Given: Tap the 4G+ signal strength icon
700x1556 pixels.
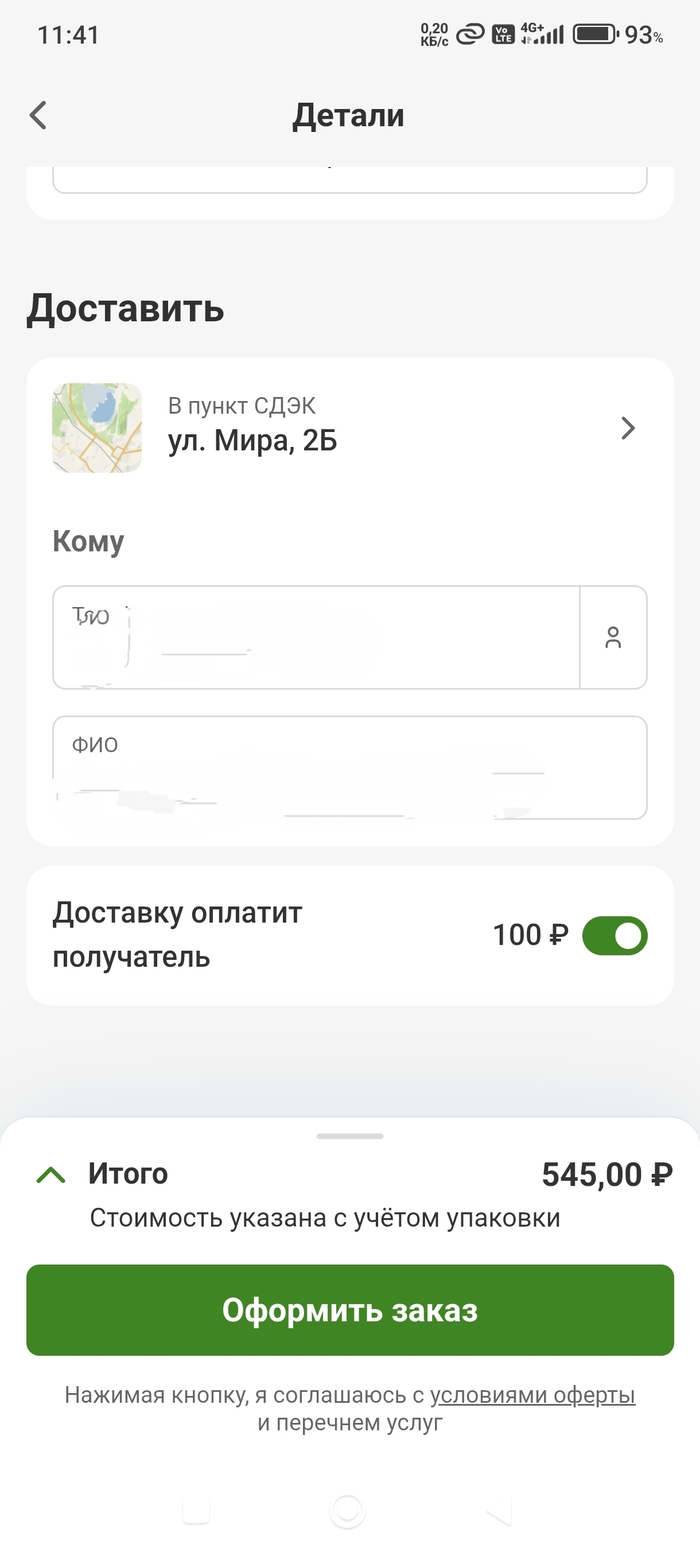Looking at the screenshot, I should point(542,34).
